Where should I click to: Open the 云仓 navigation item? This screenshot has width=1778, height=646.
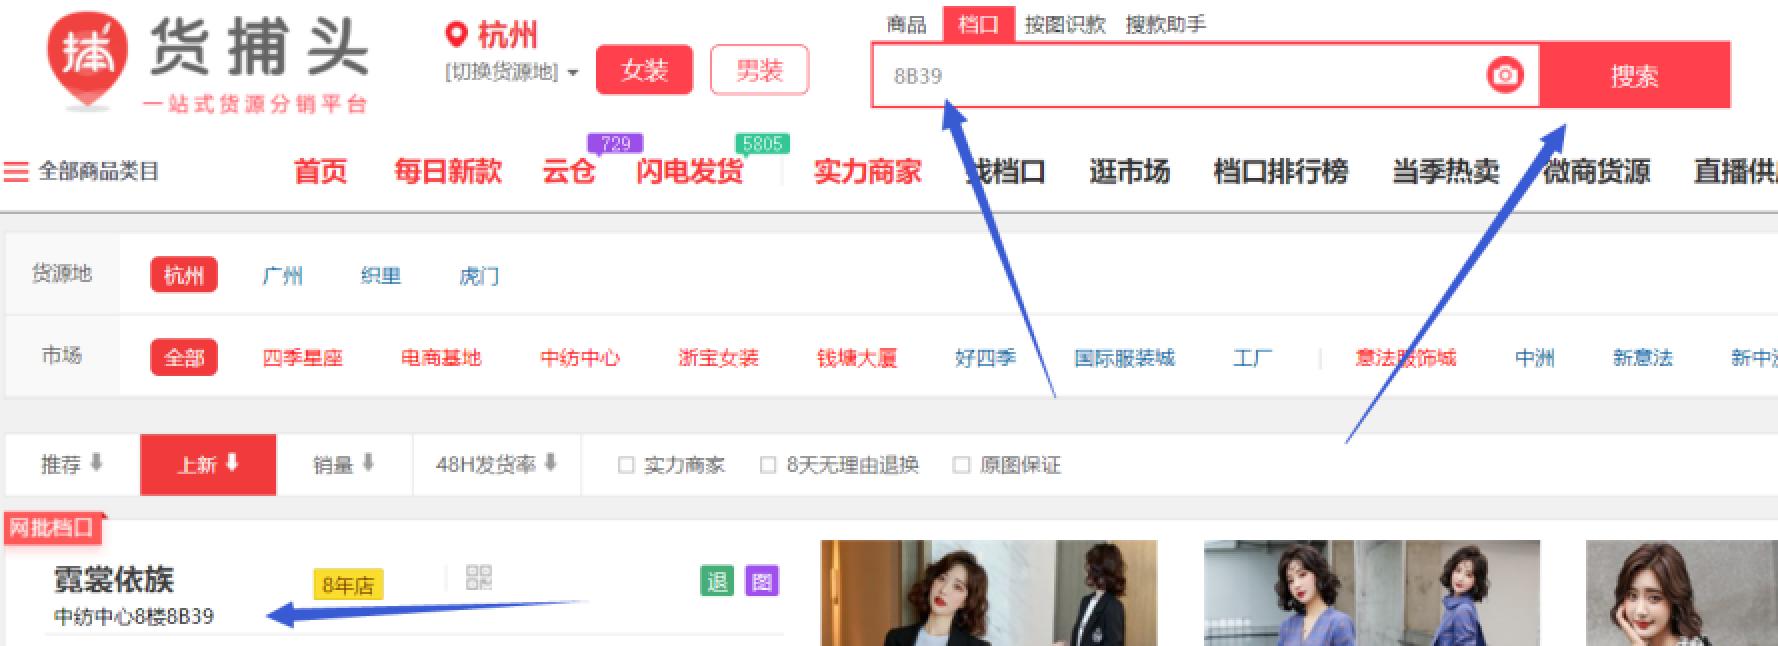[x=568, y=172]
